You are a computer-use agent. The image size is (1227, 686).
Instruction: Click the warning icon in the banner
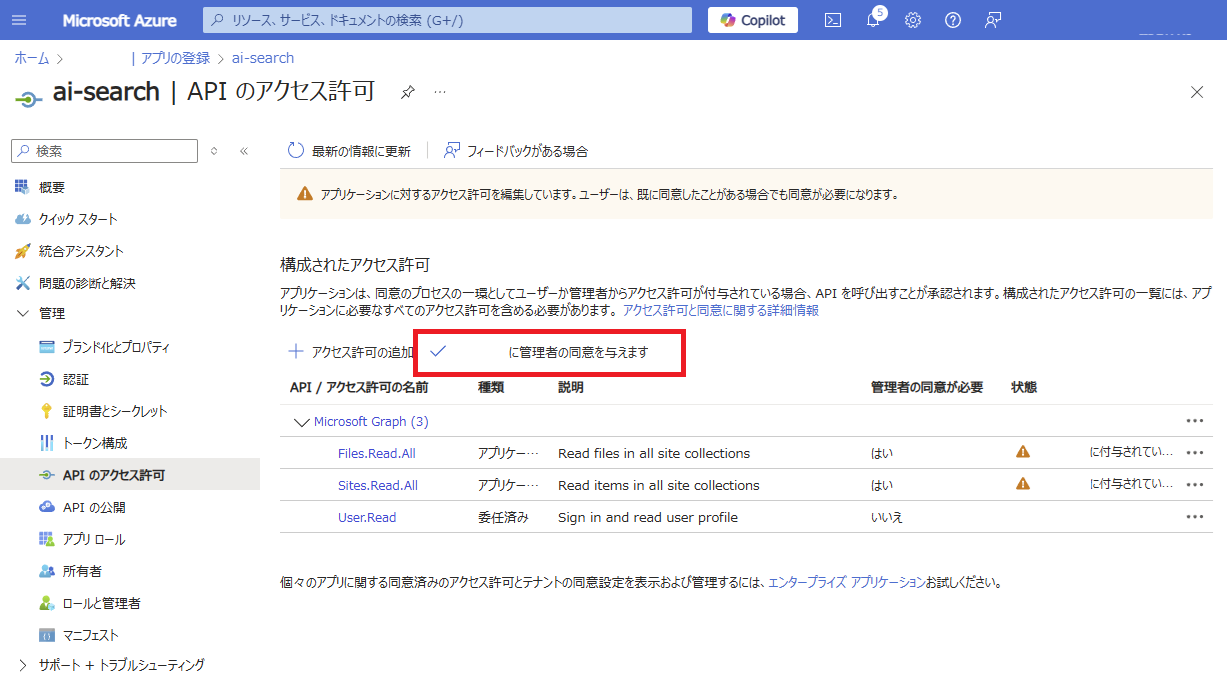coord(305,194)
